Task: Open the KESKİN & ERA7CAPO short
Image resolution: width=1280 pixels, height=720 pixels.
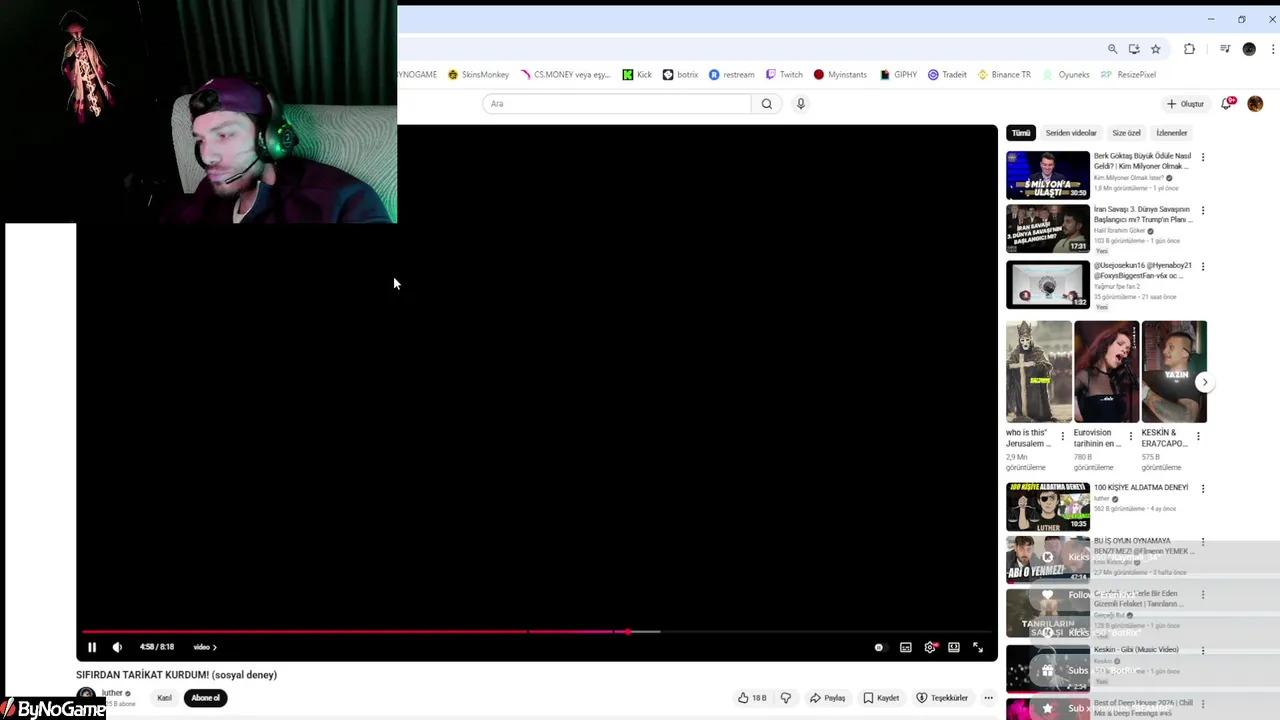Action: click(1175, 372)
